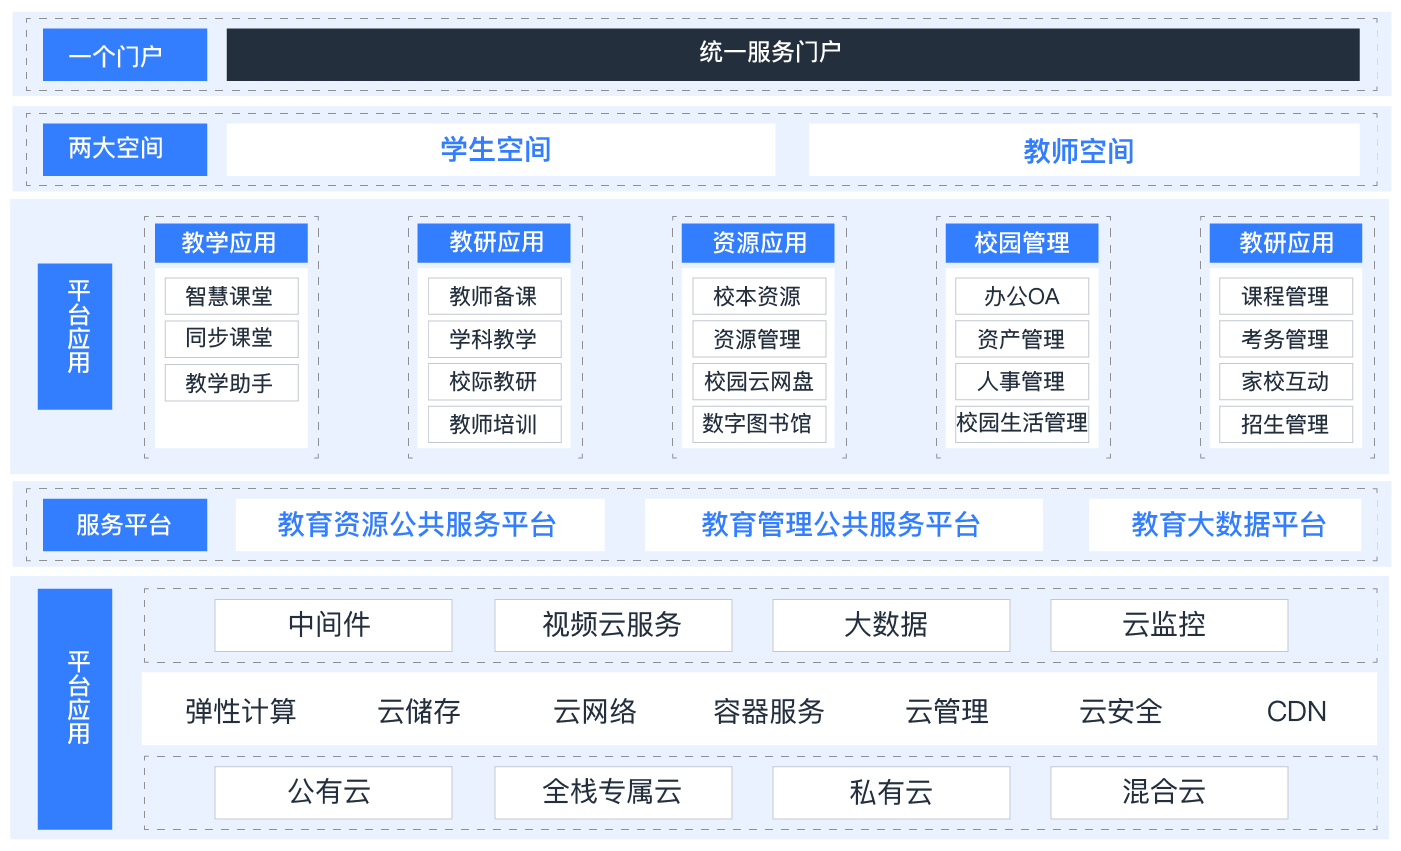Screen dimensions: 1401x851
Task: Click the 全栈专属云 box
Action: [613, 792]
